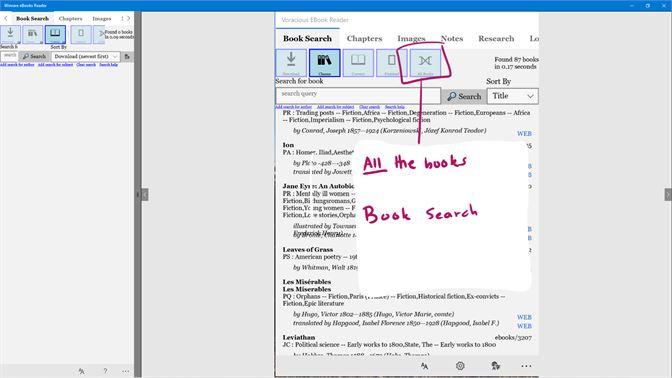Click the Search help link in the center panel

click(x=395, y=107)
